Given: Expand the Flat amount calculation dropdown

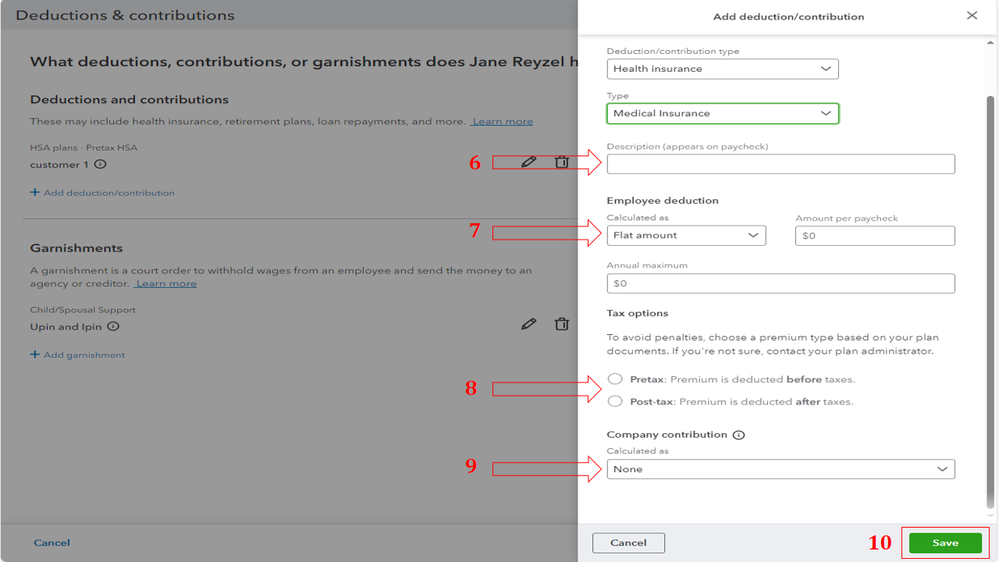Looking at the screenshot, I should pos(686,236).
